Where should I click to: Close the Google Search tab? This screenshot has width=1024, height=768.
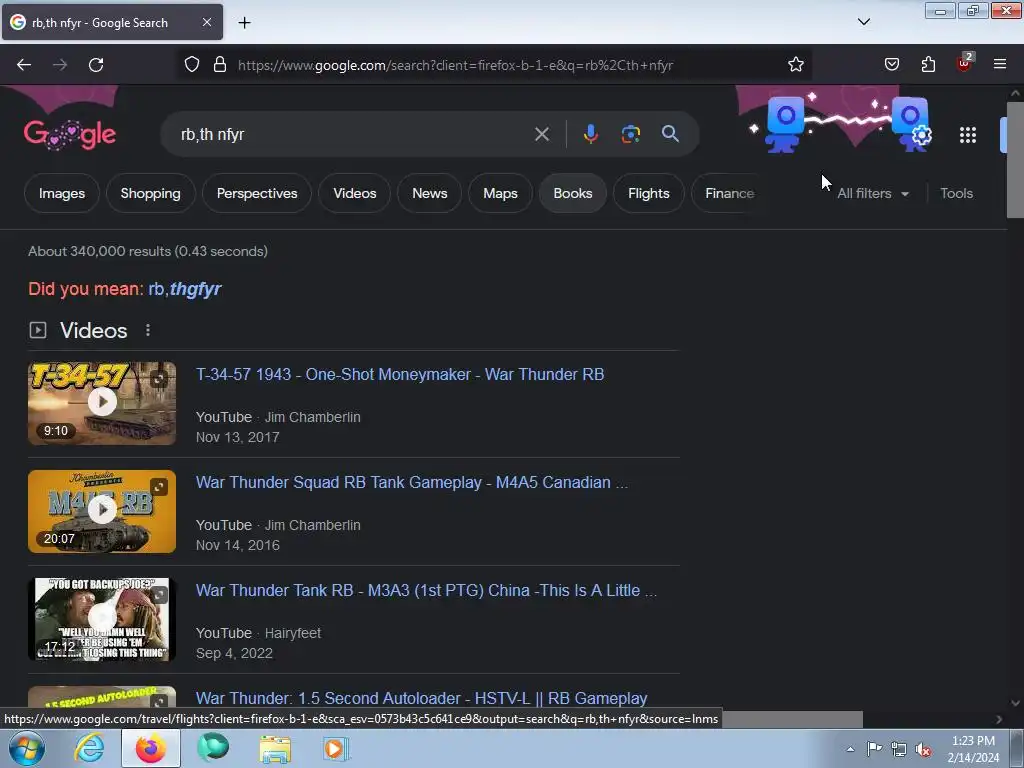click(x=206, y=22)
